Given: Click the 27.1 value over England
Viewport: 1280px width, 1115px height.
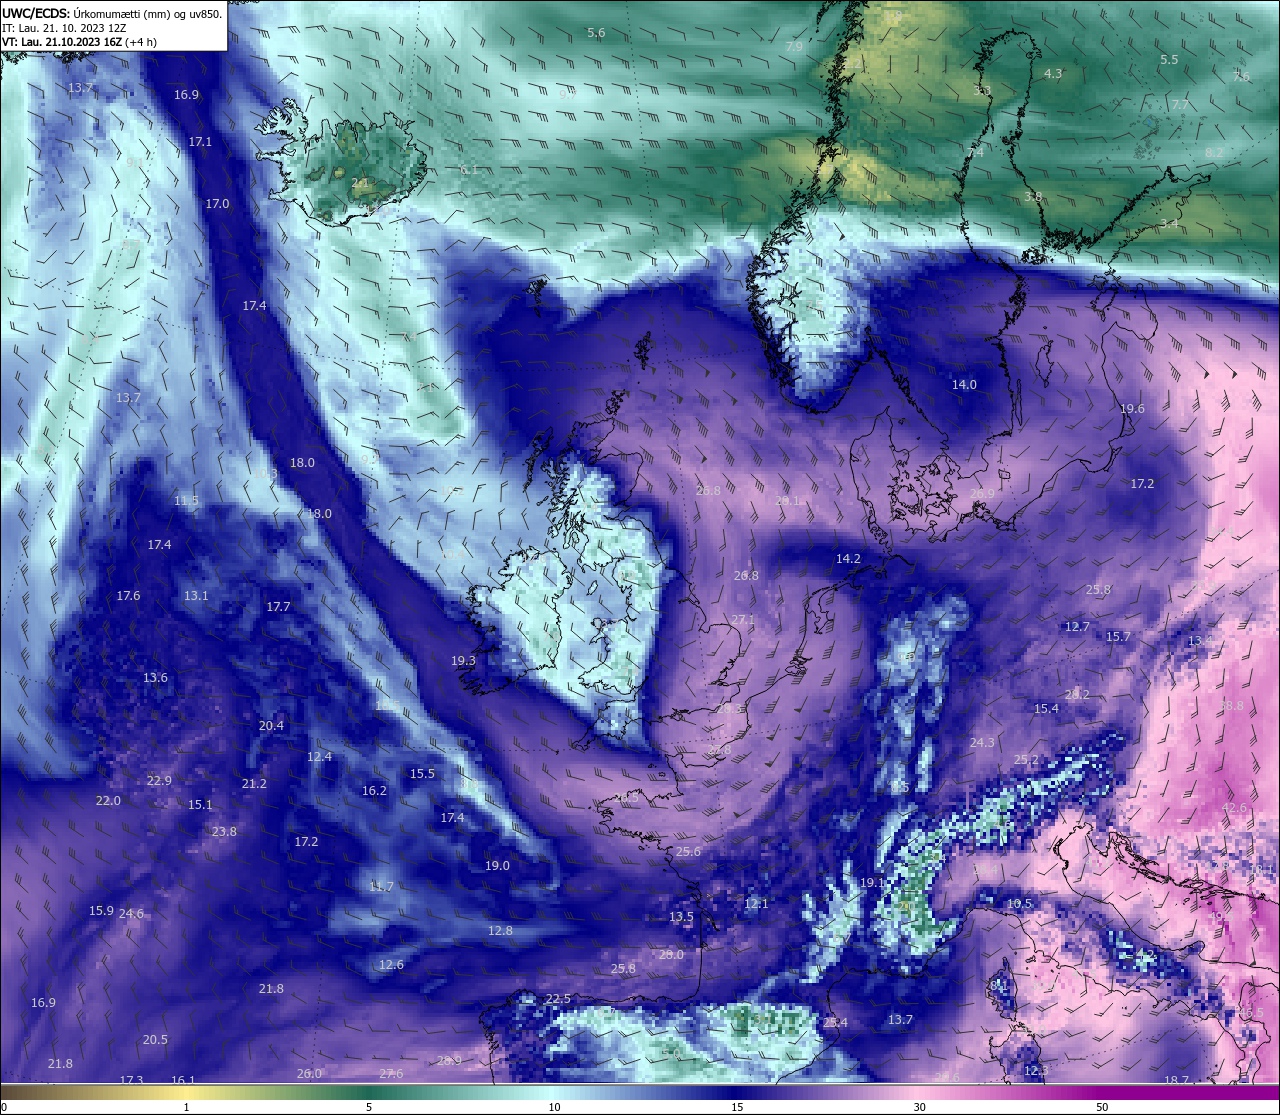Looking at the screenshot, I should pyautogui.click(x=742, y=619).
